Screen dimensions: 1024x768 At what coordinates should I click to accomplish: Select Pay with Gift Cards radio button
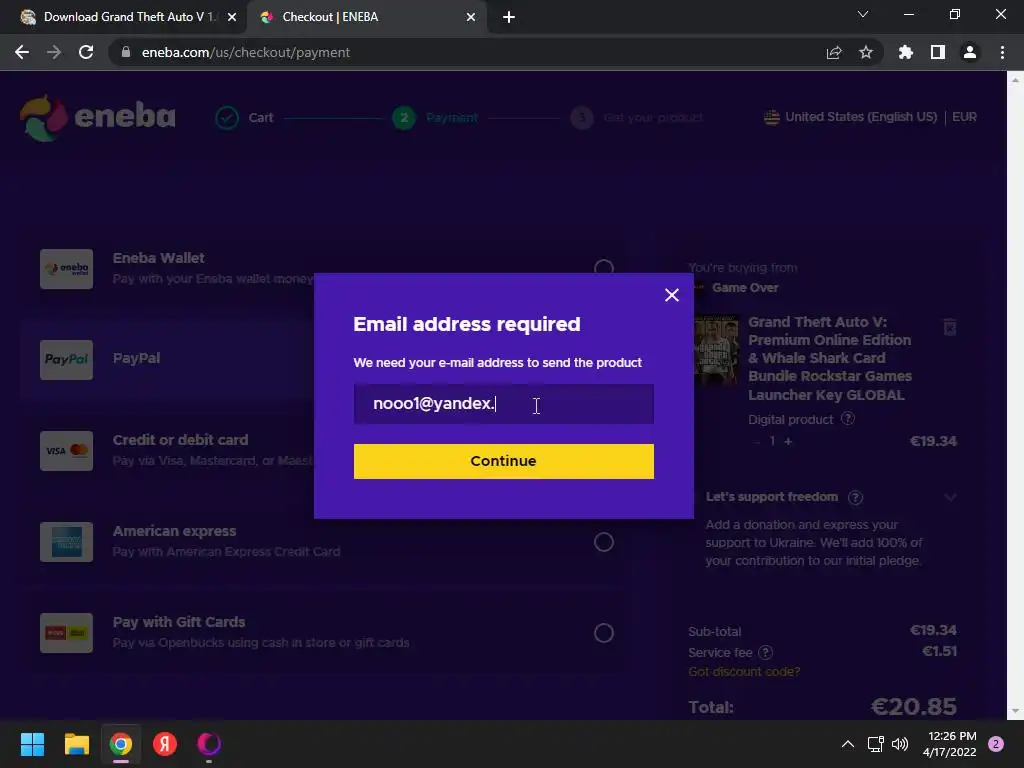point(603,633)
